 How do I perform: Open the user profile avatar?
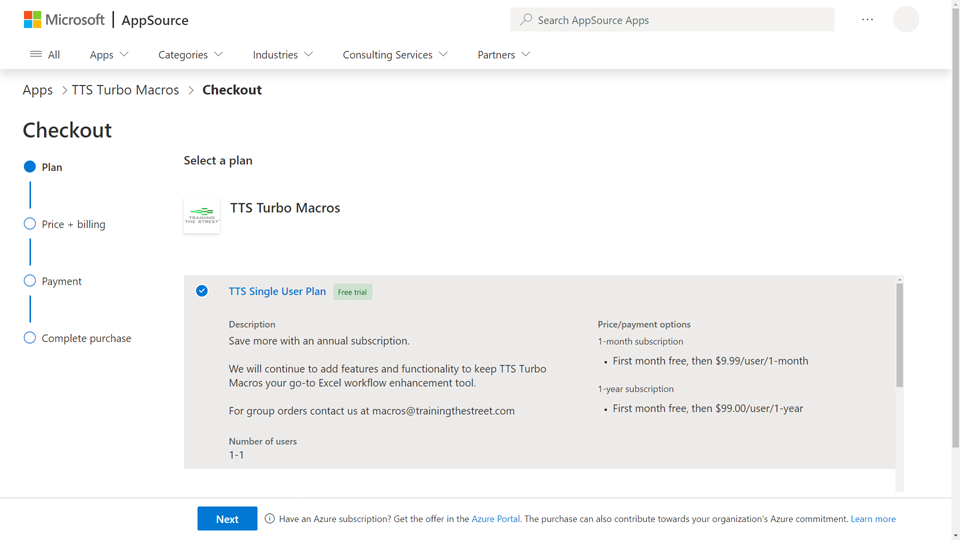point(906,20)
